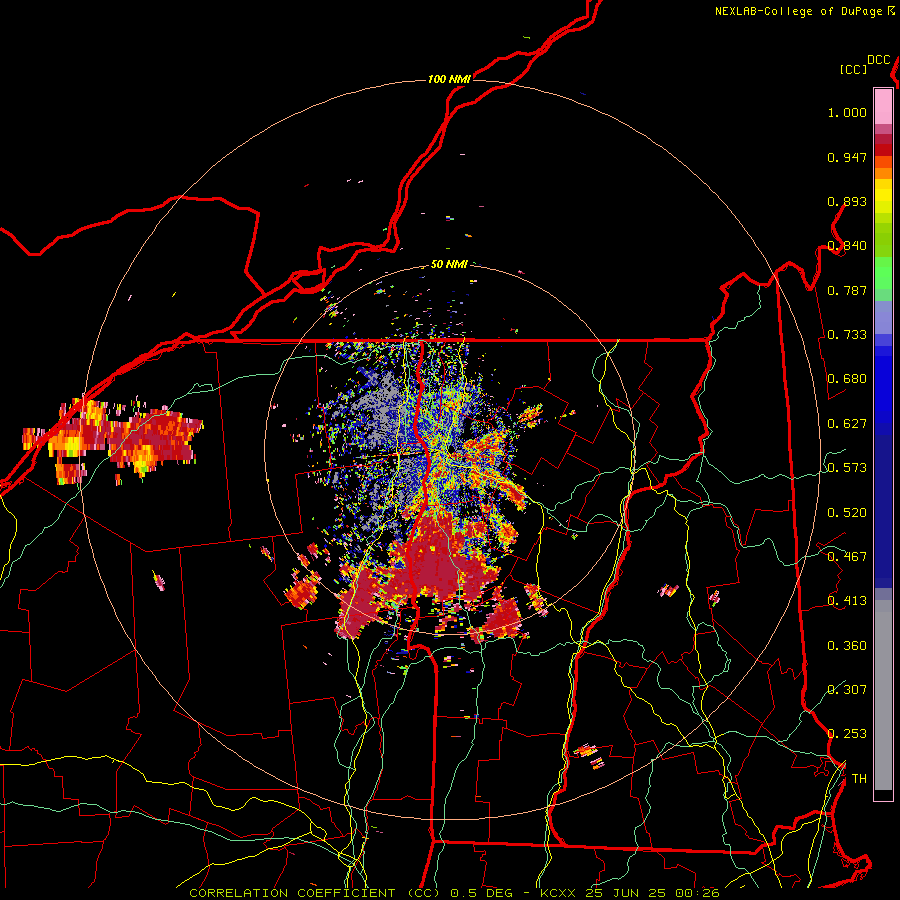Click the 1.000 value on the scale
The height and width of the screenshot is (900, 900).
(x=847, y=112)
